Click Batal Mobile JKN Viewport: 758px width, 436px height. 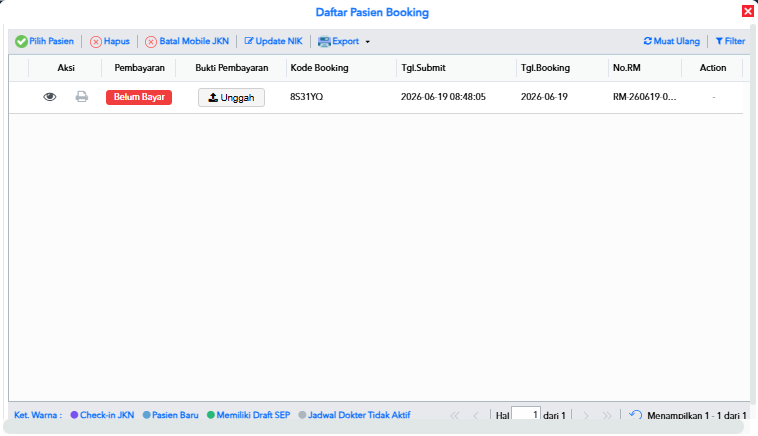pos(187,42)
